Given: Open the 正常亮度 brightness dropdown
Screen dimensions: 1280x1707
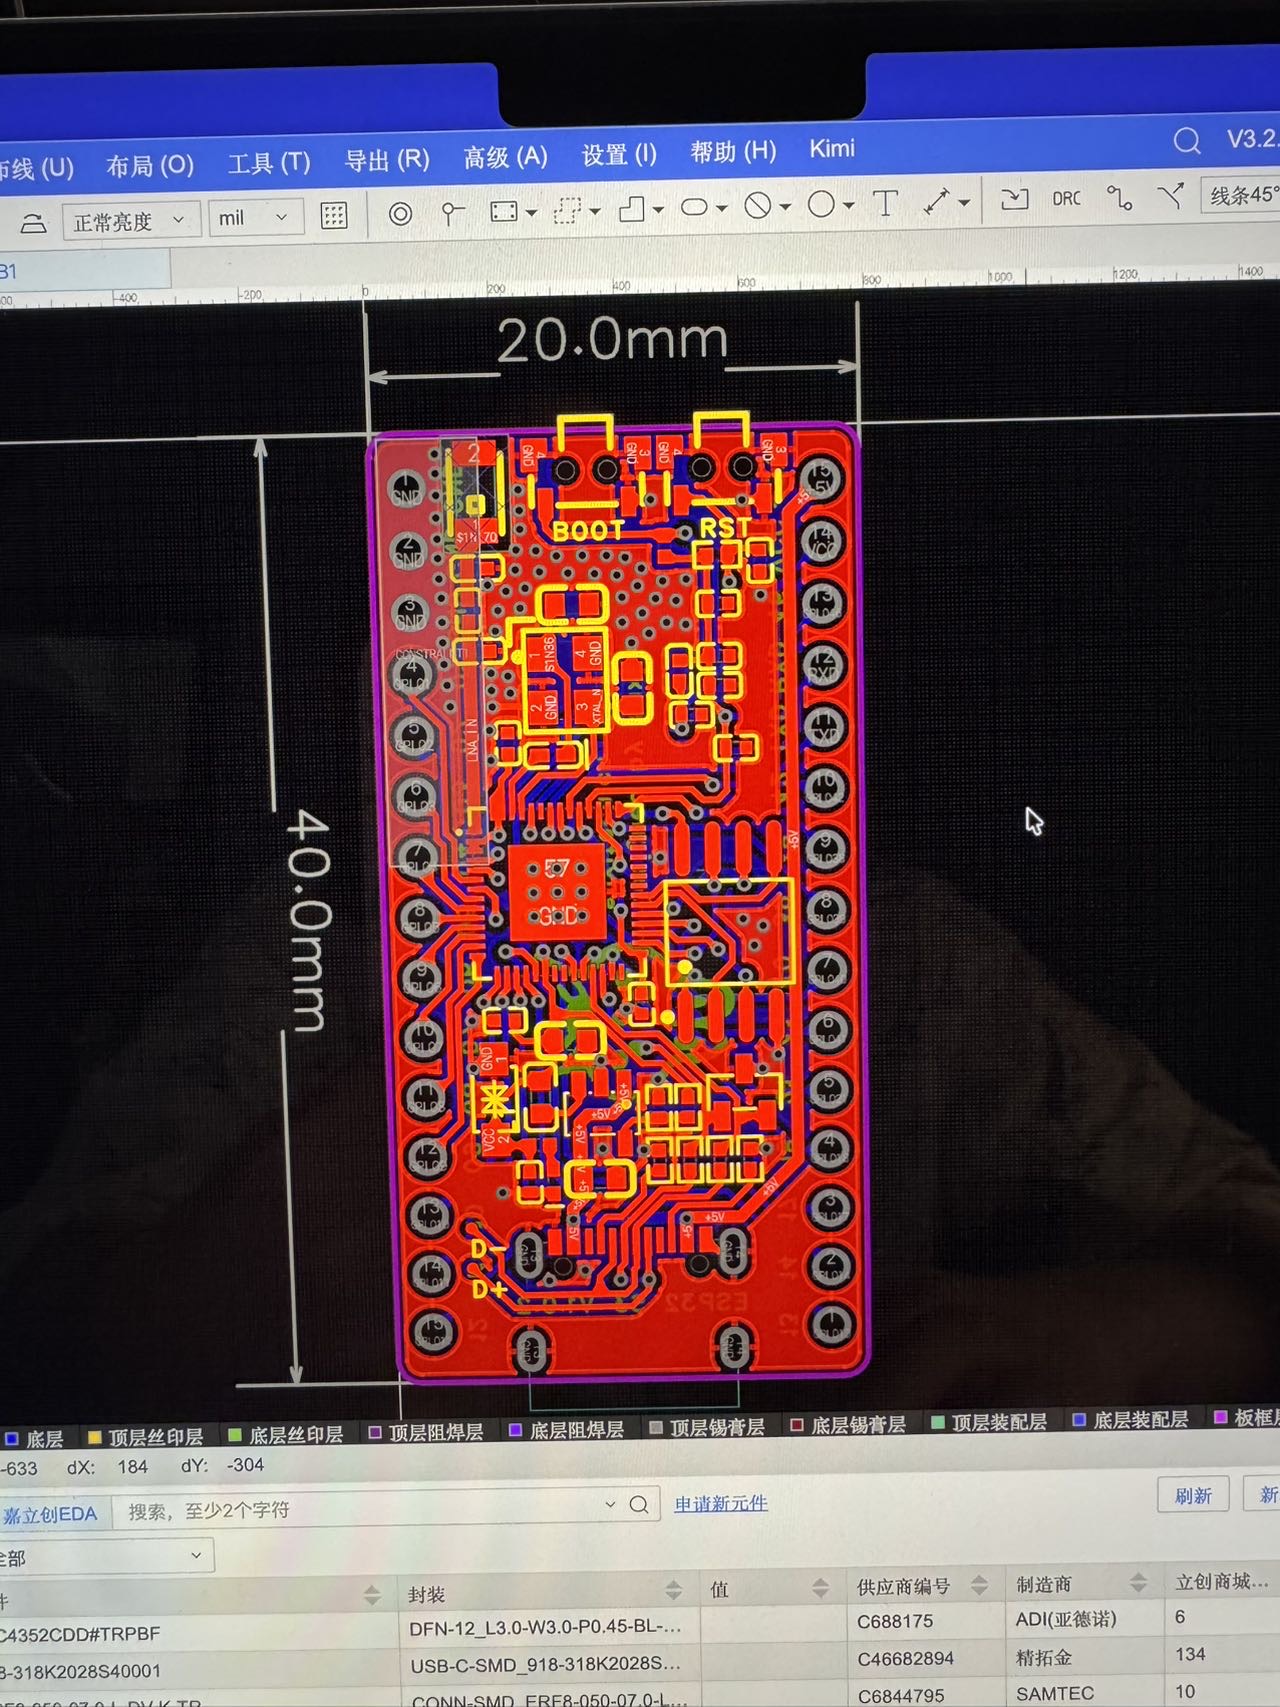Looking at the screenshot, I should click(129, 220).
